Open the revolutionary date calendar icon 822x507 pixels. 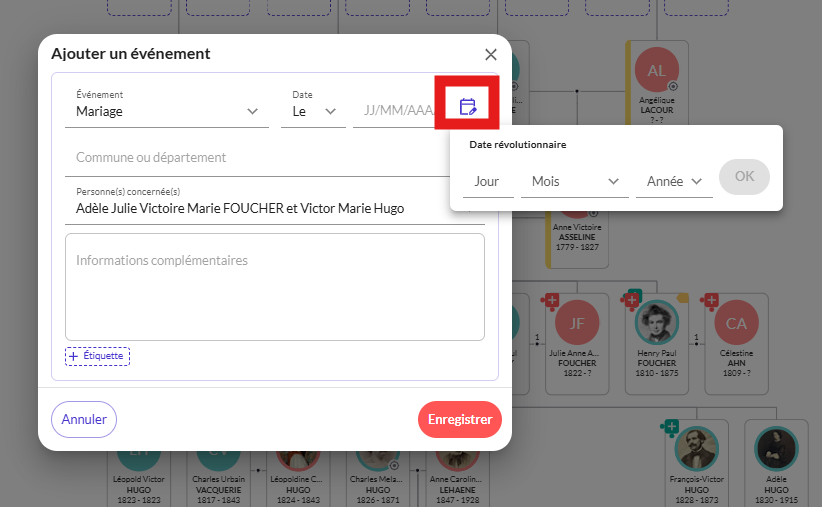(467, 106)
